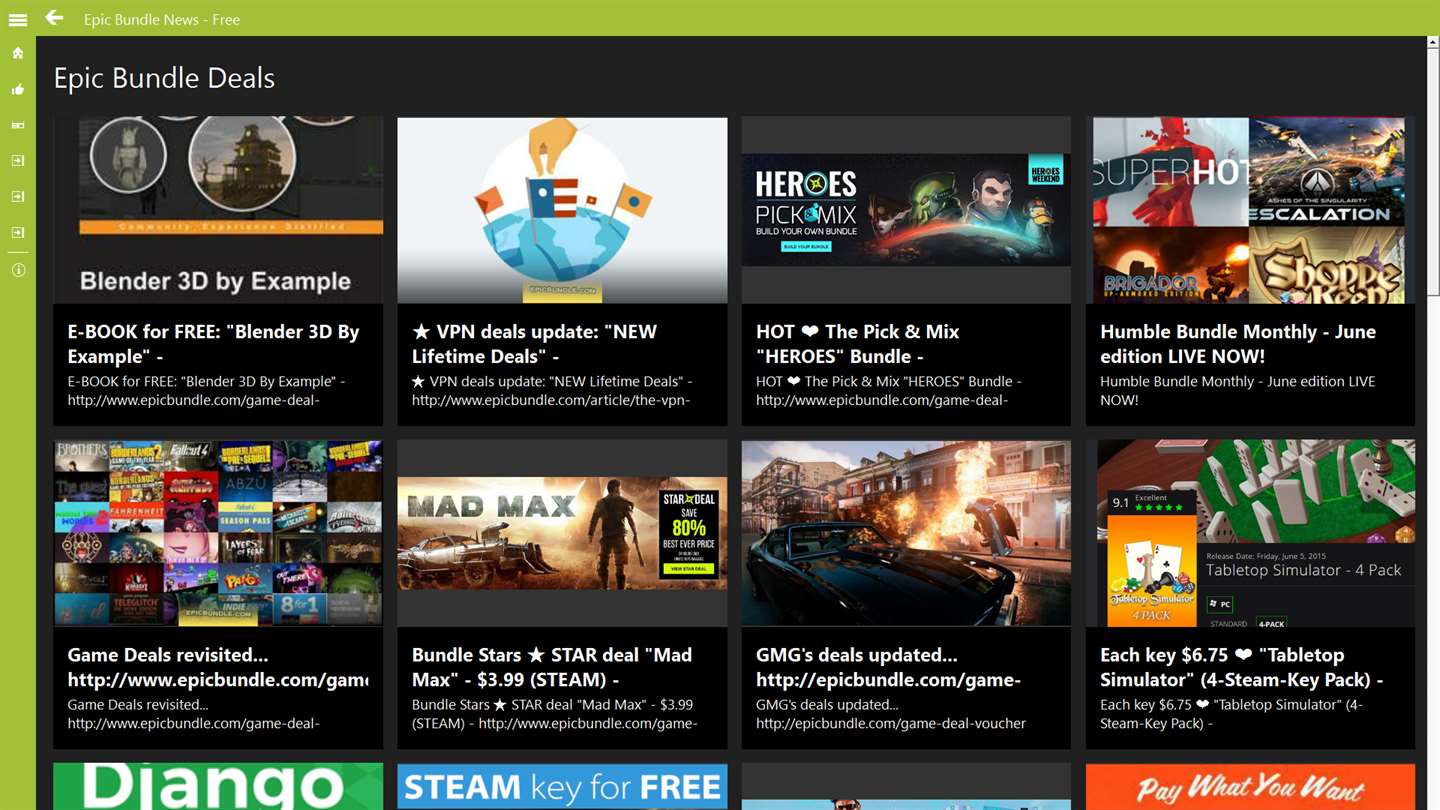Go back with the arrow button
Screen dimensions: 1440x810
[54, 18]
